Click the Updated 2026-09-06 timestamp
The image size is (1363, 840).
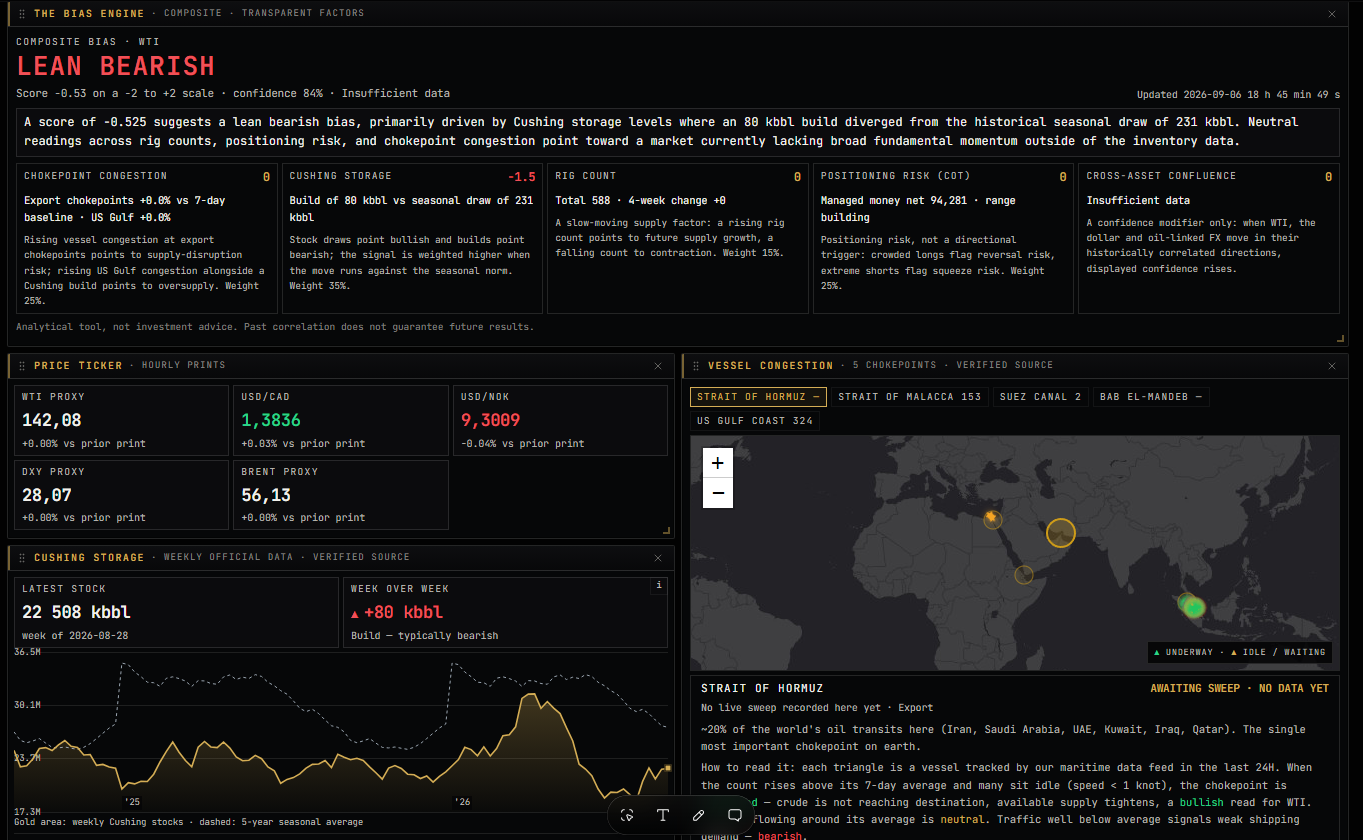click(x=1238, y=95)
